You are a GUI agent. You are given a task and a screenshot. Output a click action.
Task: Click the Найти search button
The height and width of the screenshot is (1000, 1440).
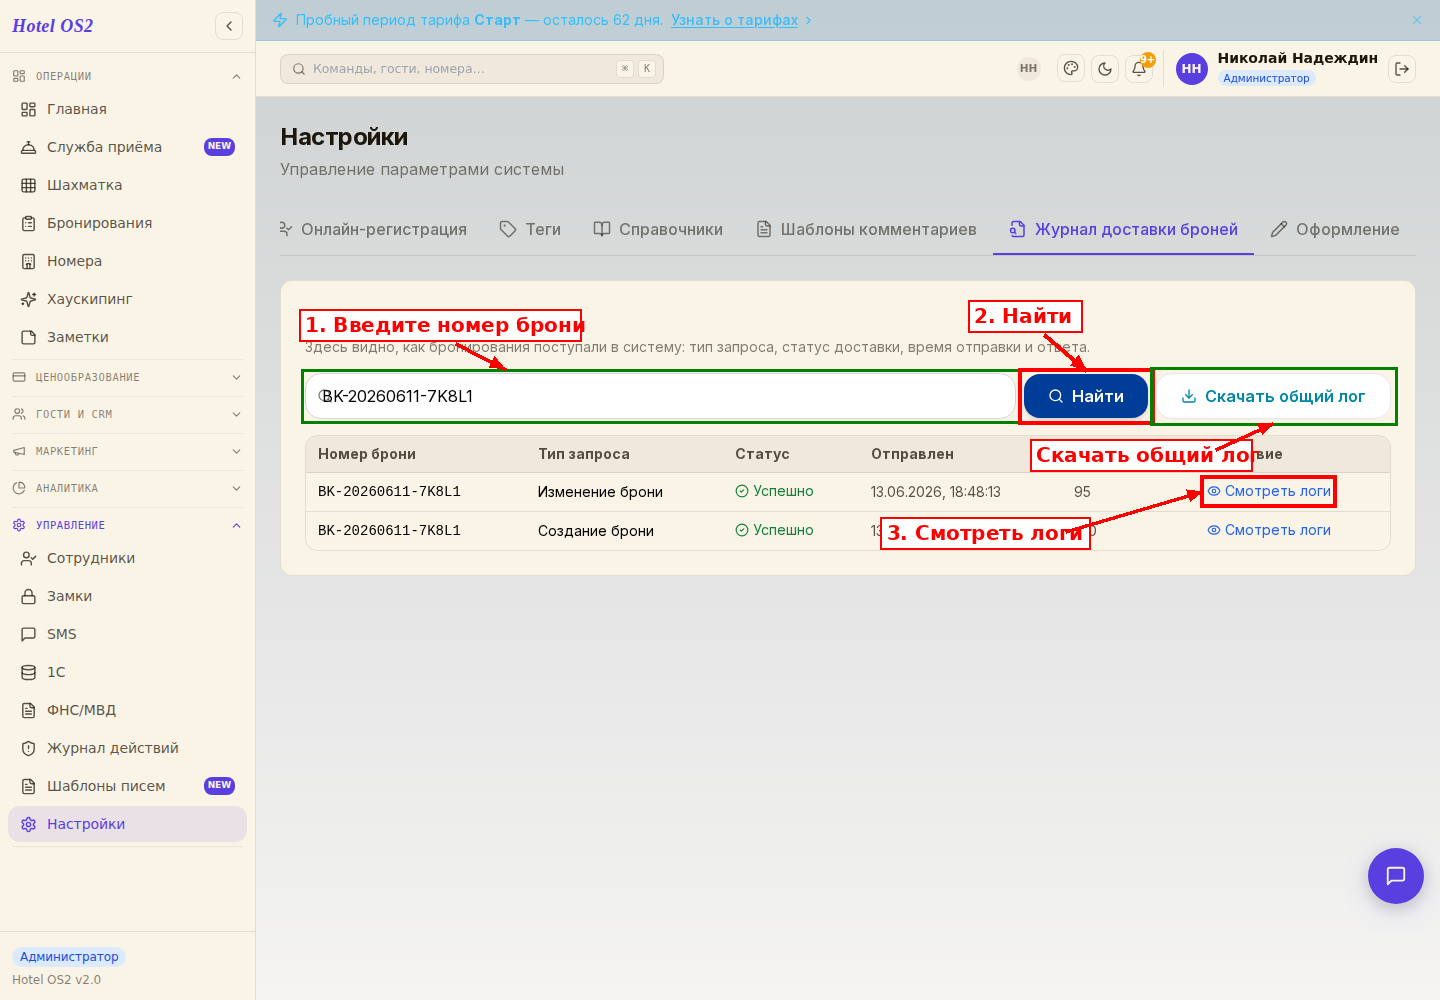coord(1086,396)
